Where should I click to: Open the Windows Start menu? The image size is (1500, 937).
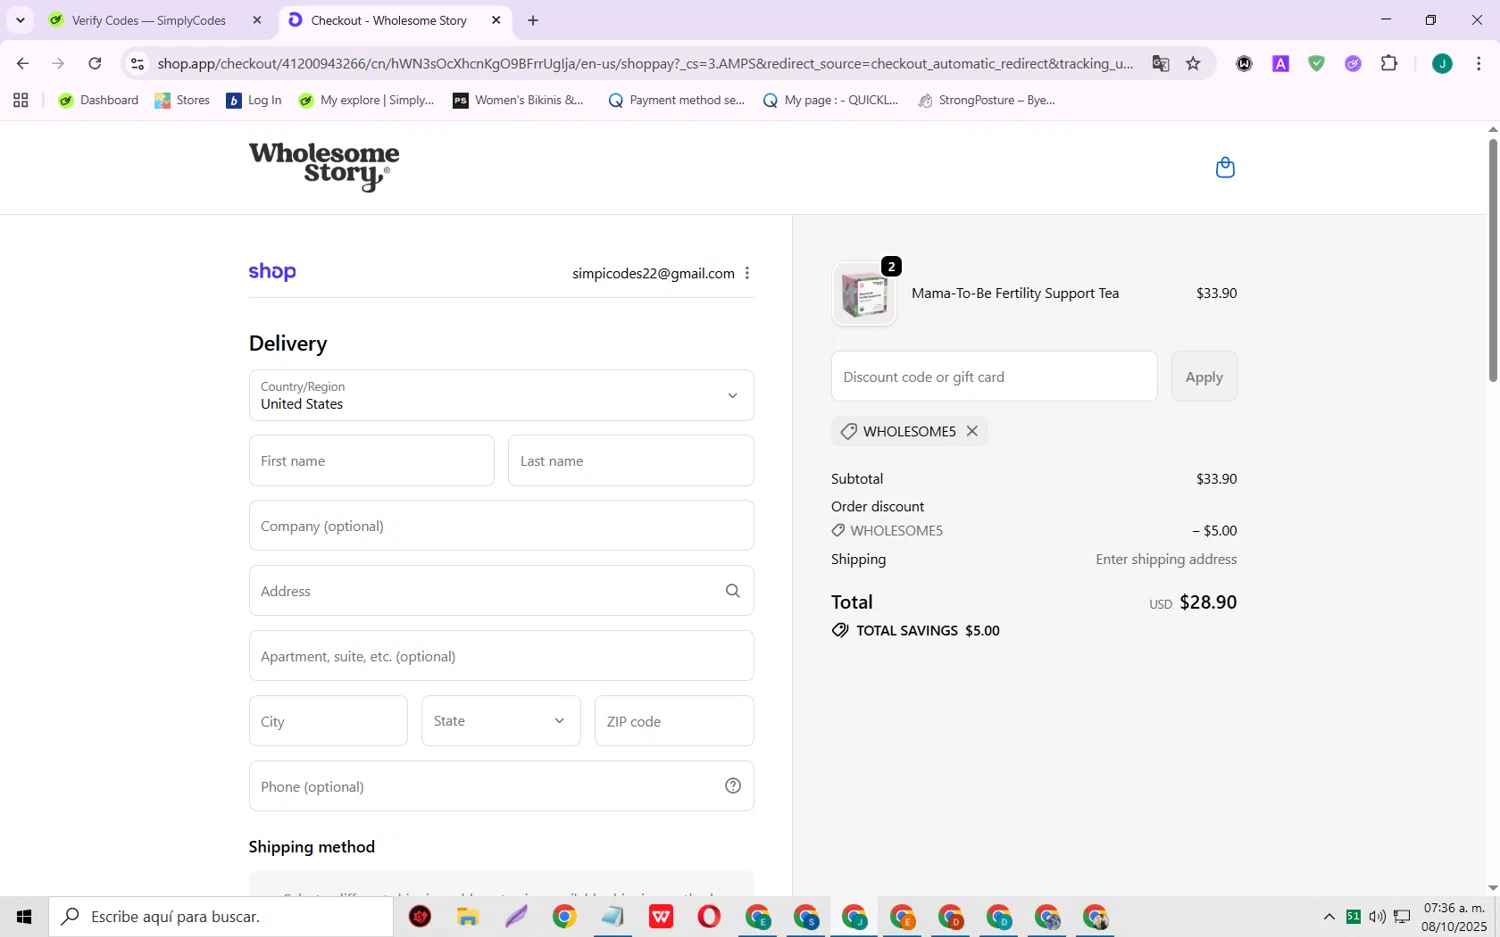(24, 916)
